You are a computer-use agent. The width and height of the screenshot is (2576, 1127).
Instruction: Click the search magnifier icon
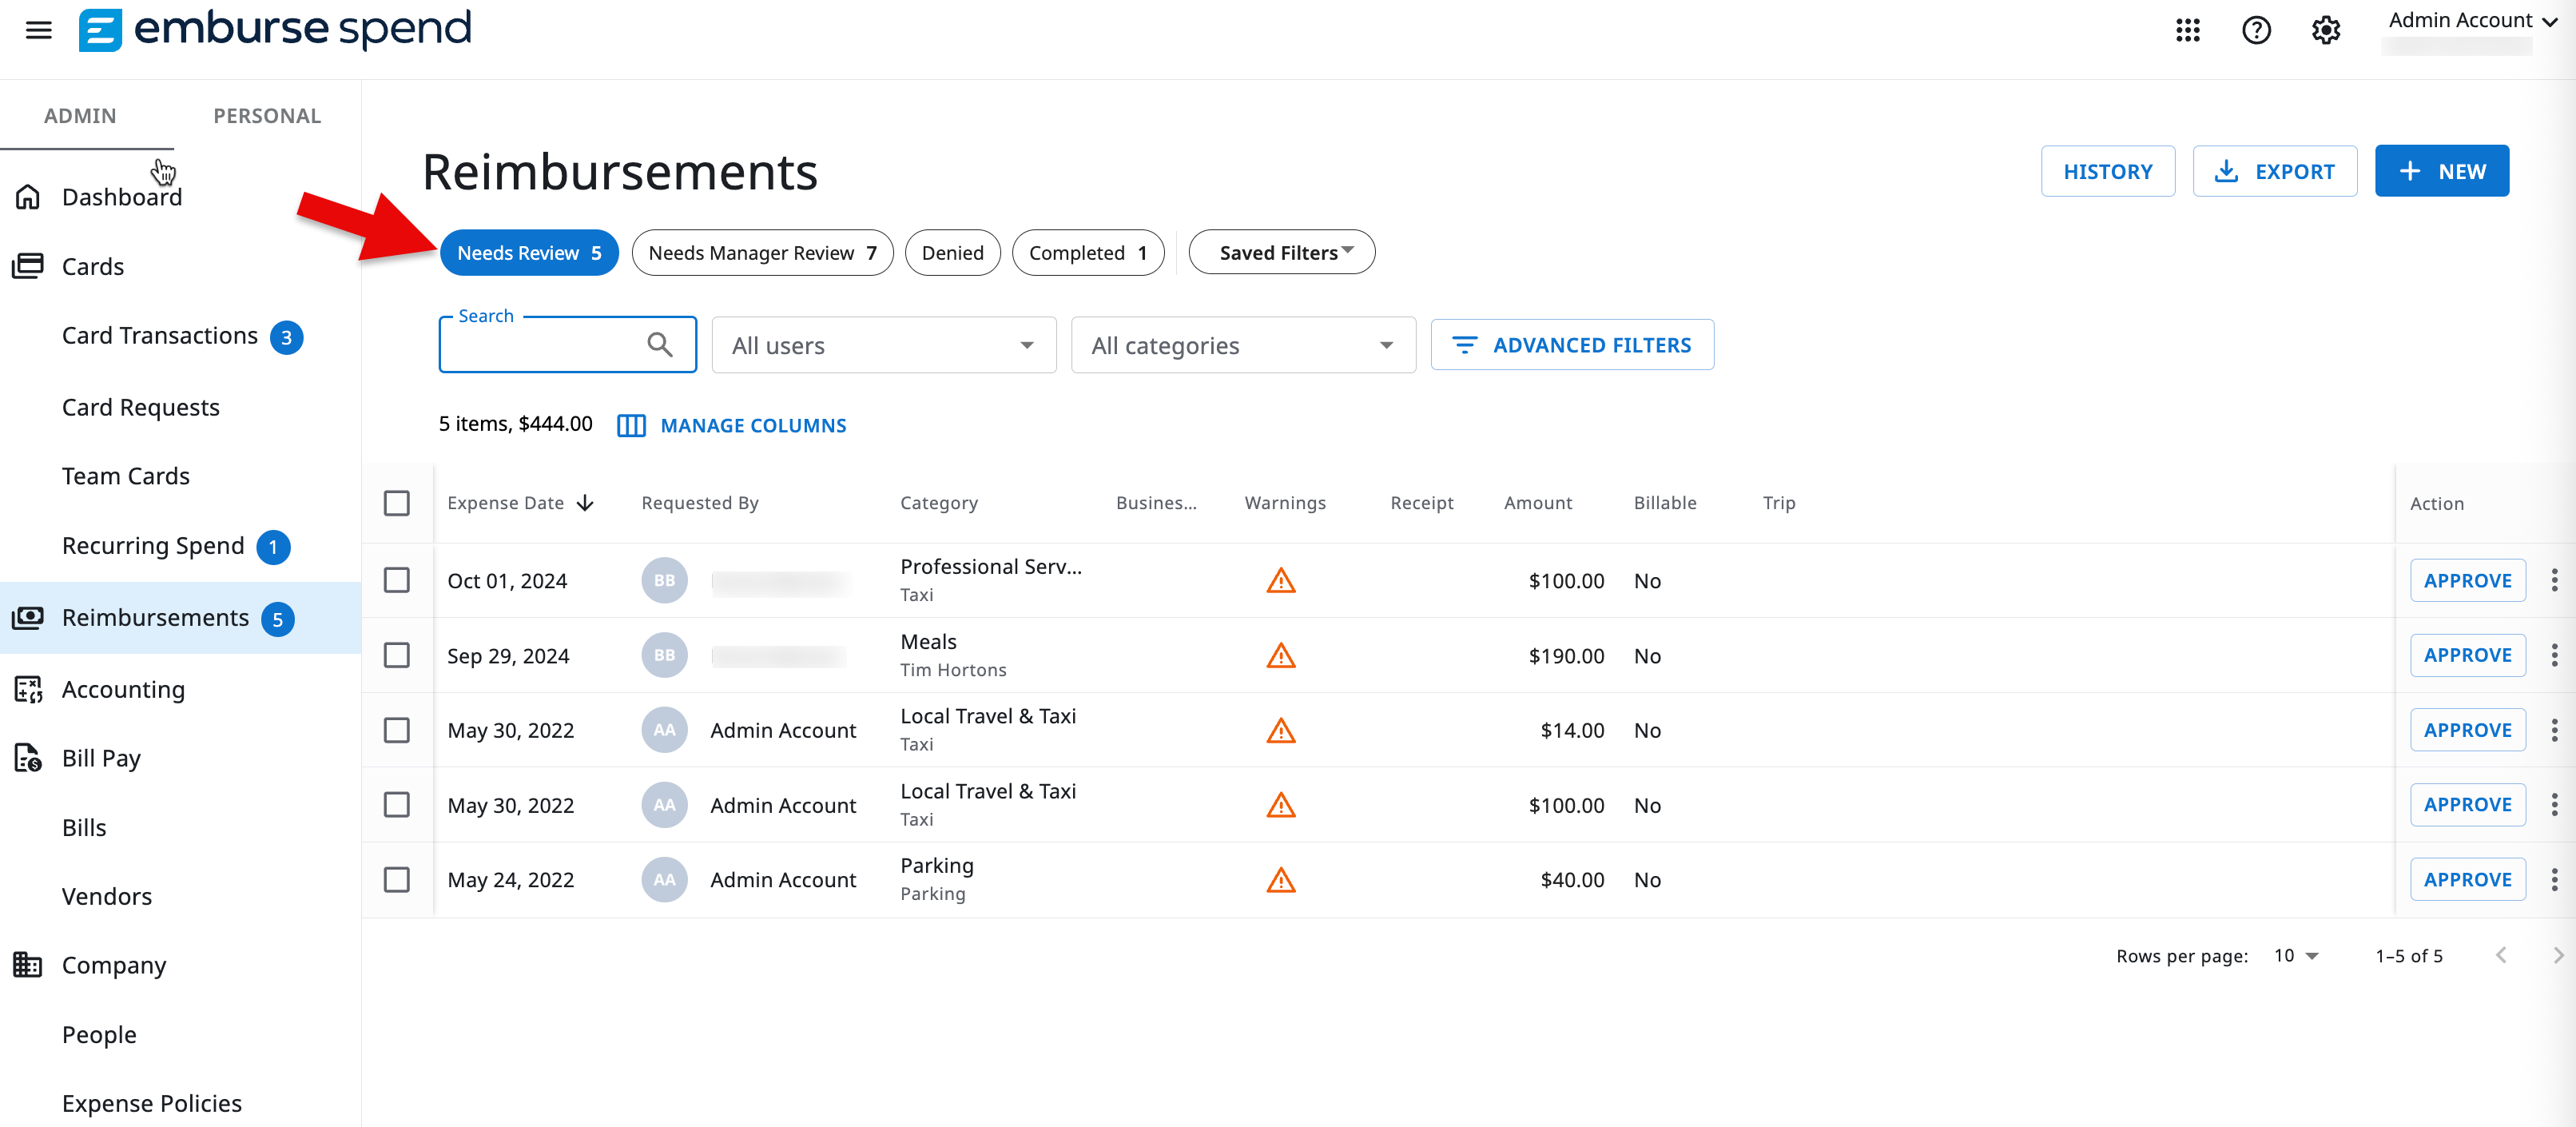coord(660,344)
